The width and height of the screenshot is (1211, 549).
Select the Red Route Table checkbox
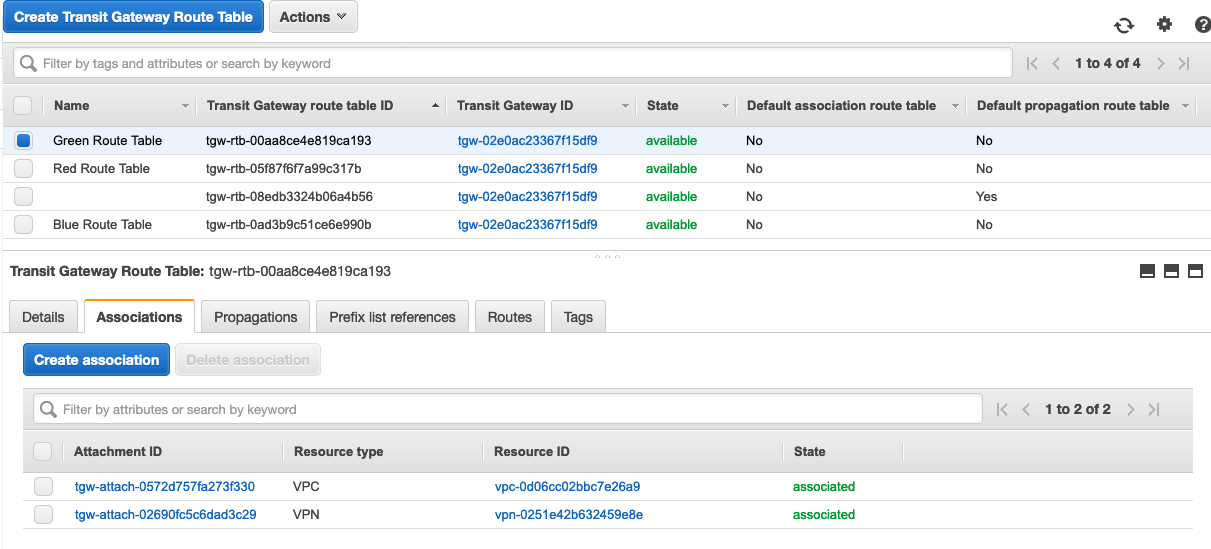click(x=24, y=169)
